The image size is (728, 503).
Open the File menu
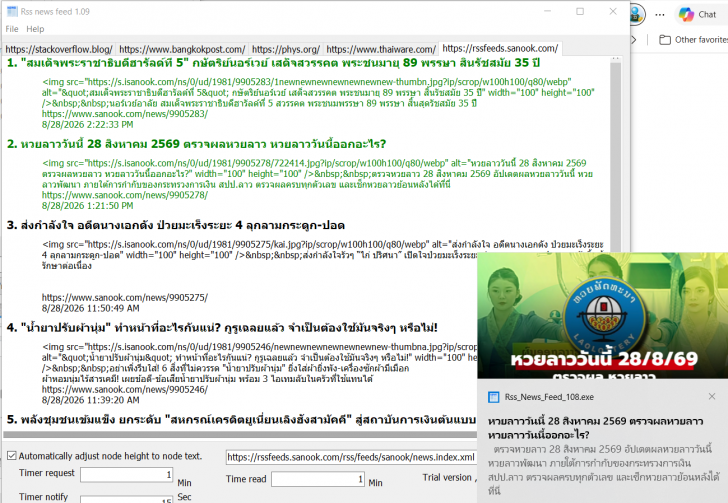point(12,29)
